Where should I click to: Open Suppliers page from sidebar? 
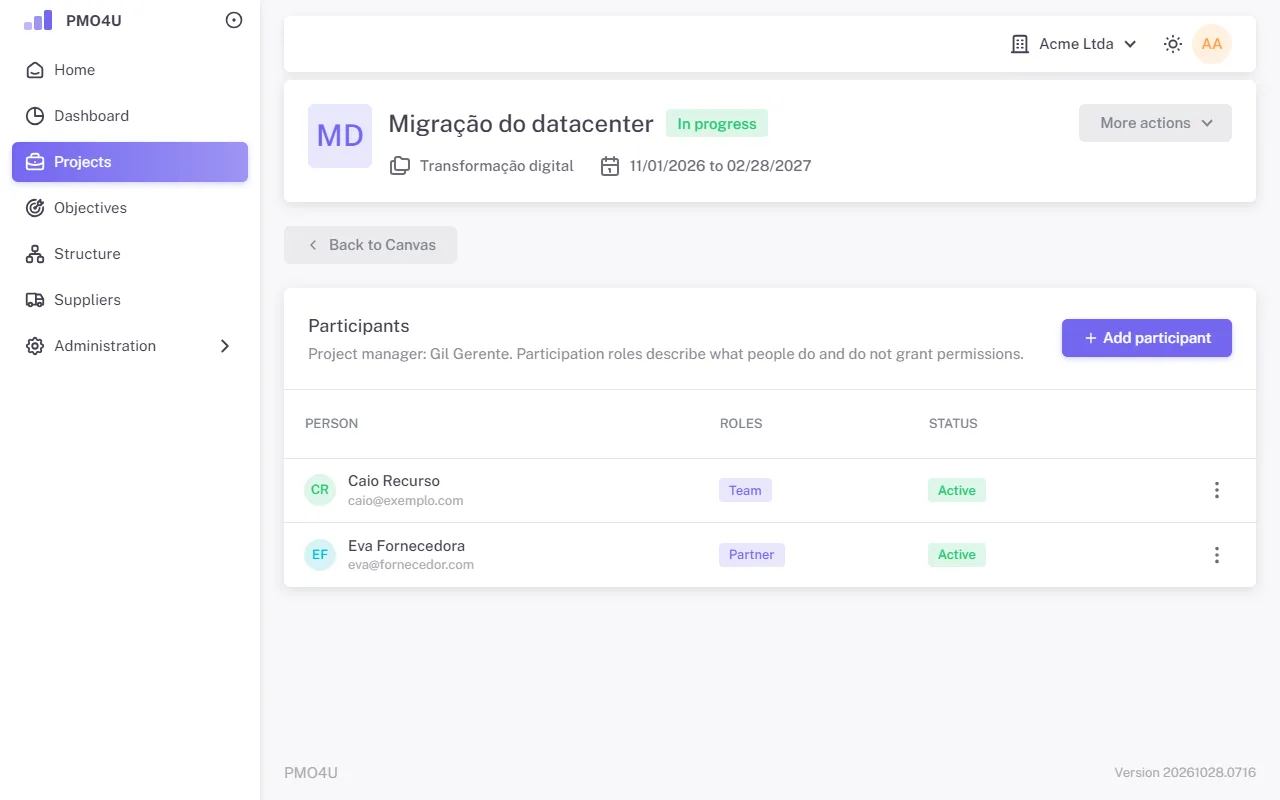[130, 300]
